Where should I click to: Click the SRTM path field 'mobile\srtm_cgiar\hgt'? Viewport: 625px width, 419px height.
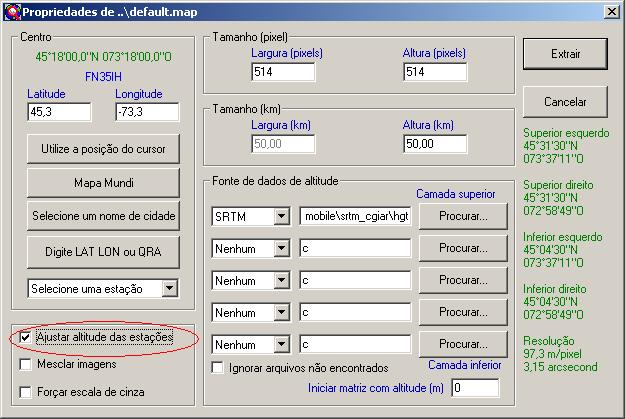click(x=355, y=216)
